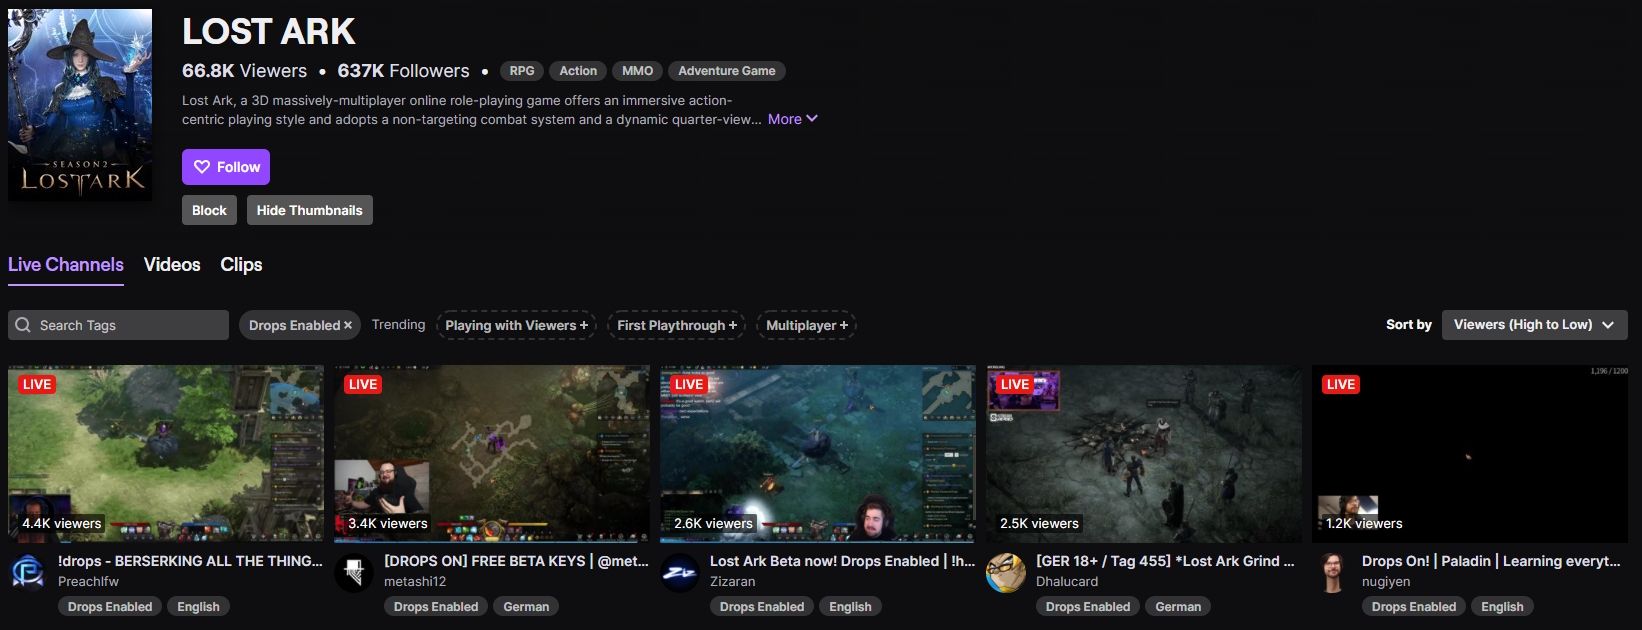The width and height of the screenshot is (1642, 630).
Task: Click the English tag under Zizaran
Action: [850, 607]
